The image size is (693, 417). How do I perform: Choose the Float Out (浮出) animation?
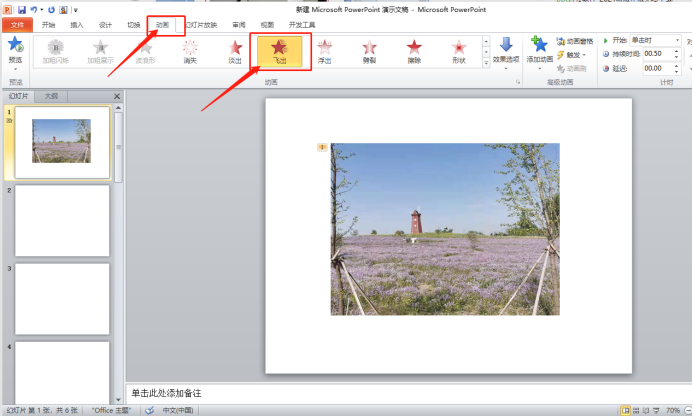(x=325, y=54)
